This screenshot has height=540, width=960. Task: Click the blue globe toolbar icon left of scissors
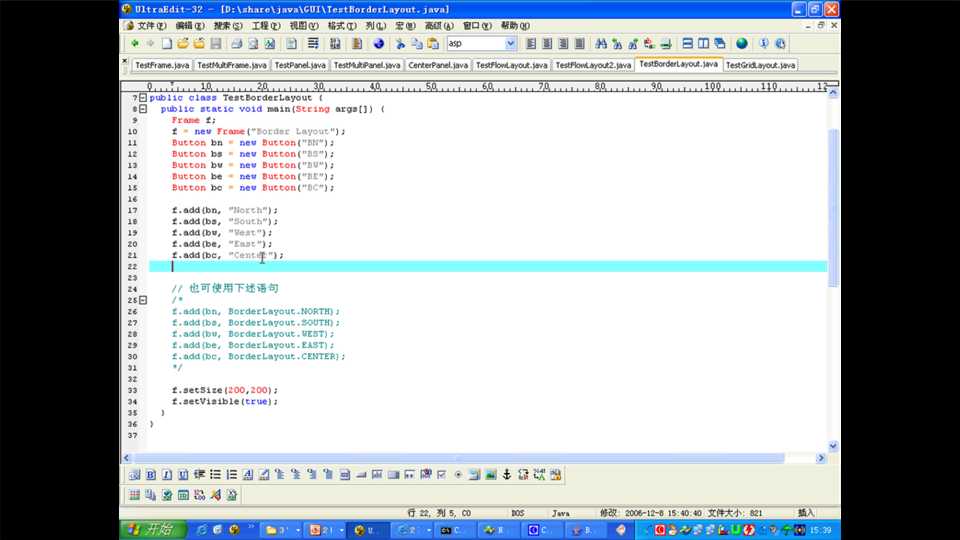[378, 43]
